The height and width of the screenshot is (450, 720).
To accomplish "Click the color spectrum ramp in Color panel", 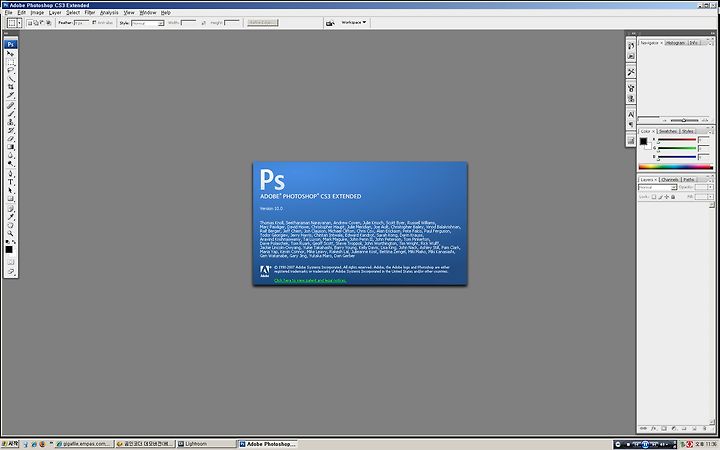I will (675, 167).
